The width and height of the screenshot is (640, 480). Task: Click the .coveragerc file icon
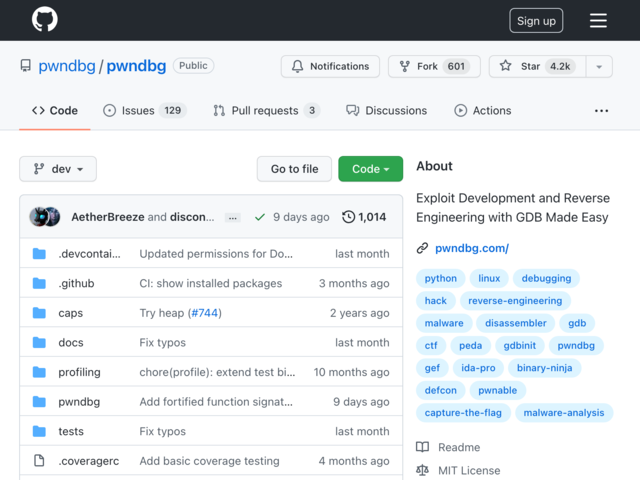click(39, 461)
